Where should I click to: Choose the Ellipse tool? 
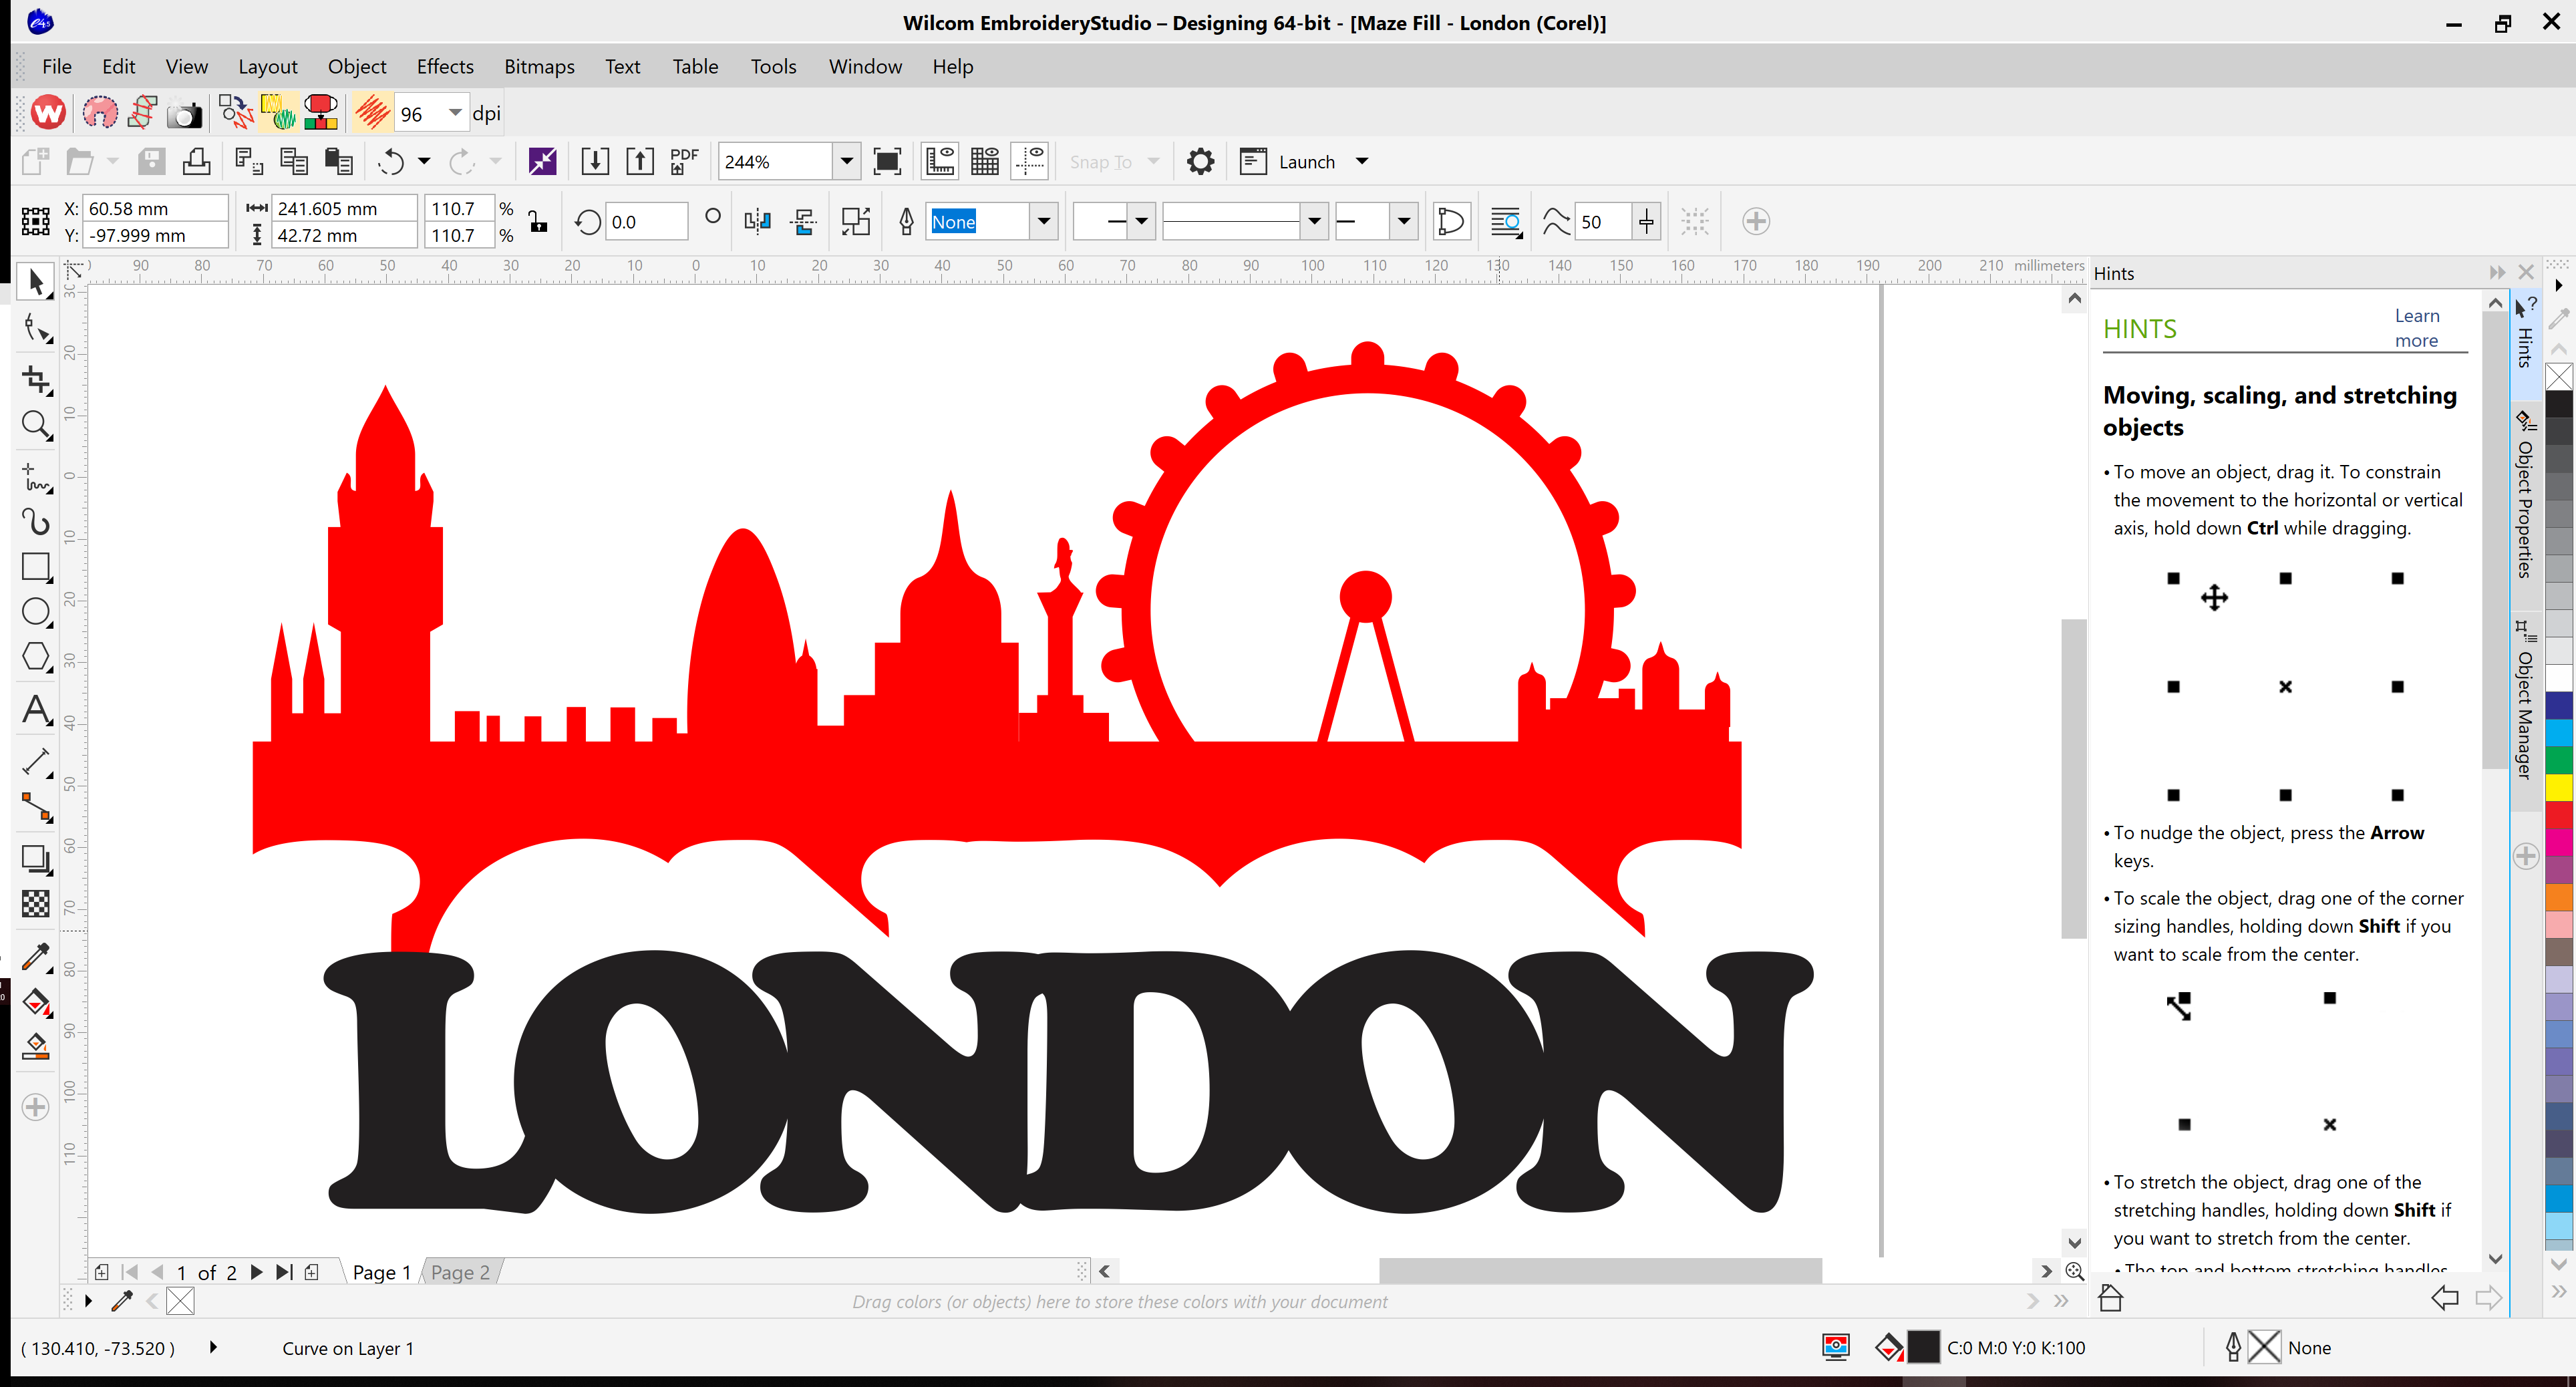36,612
